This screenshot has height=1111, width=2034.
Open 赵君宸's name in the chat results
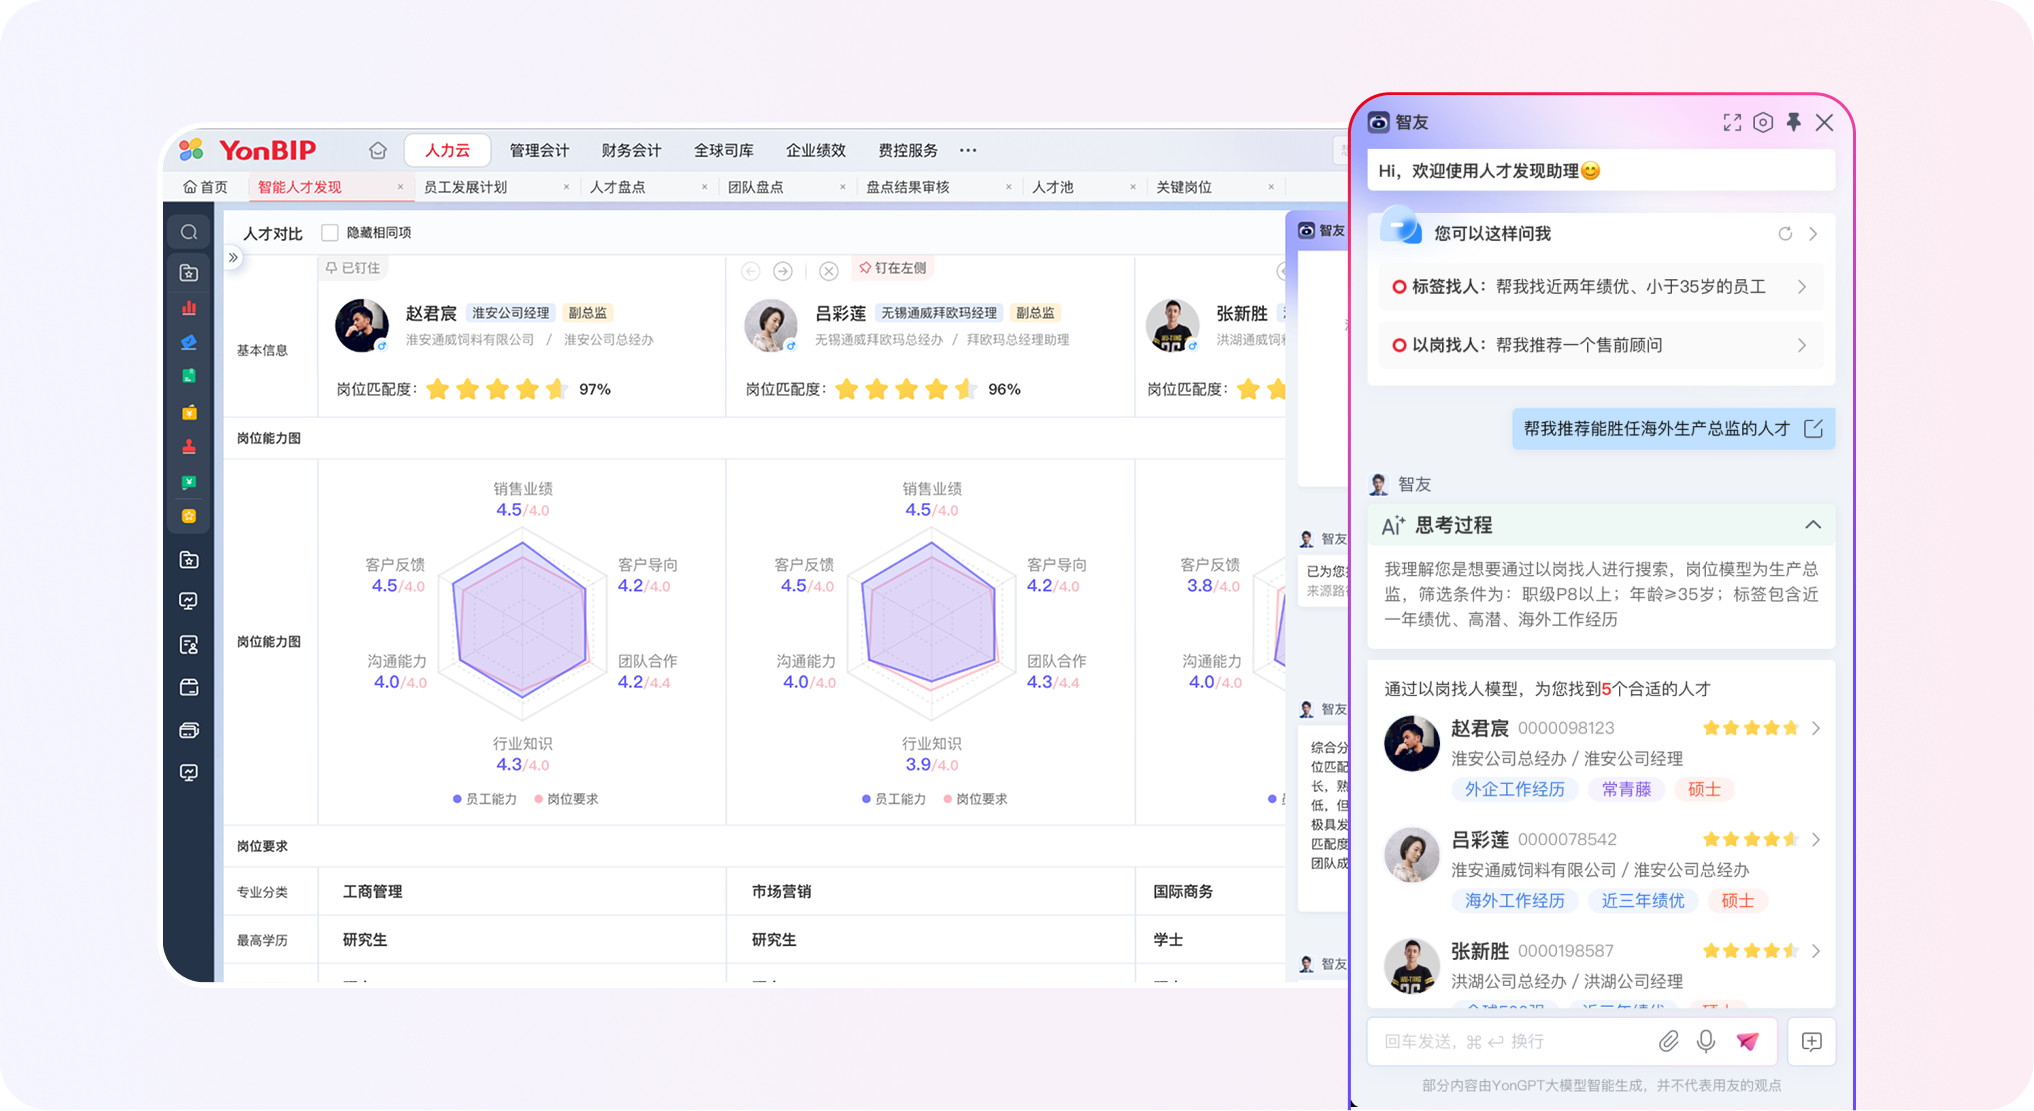pos(1480,728)
